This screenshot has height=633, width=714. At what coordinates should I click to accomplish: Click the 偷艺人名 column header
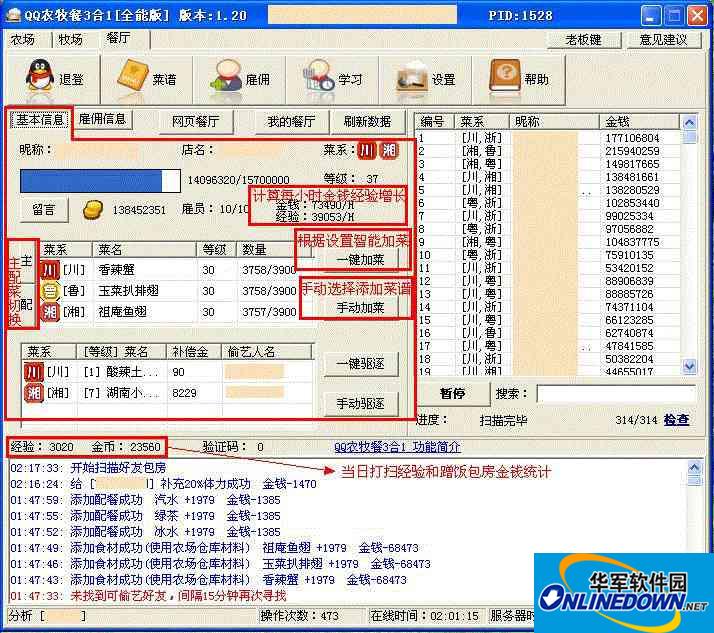click(268, 352)
